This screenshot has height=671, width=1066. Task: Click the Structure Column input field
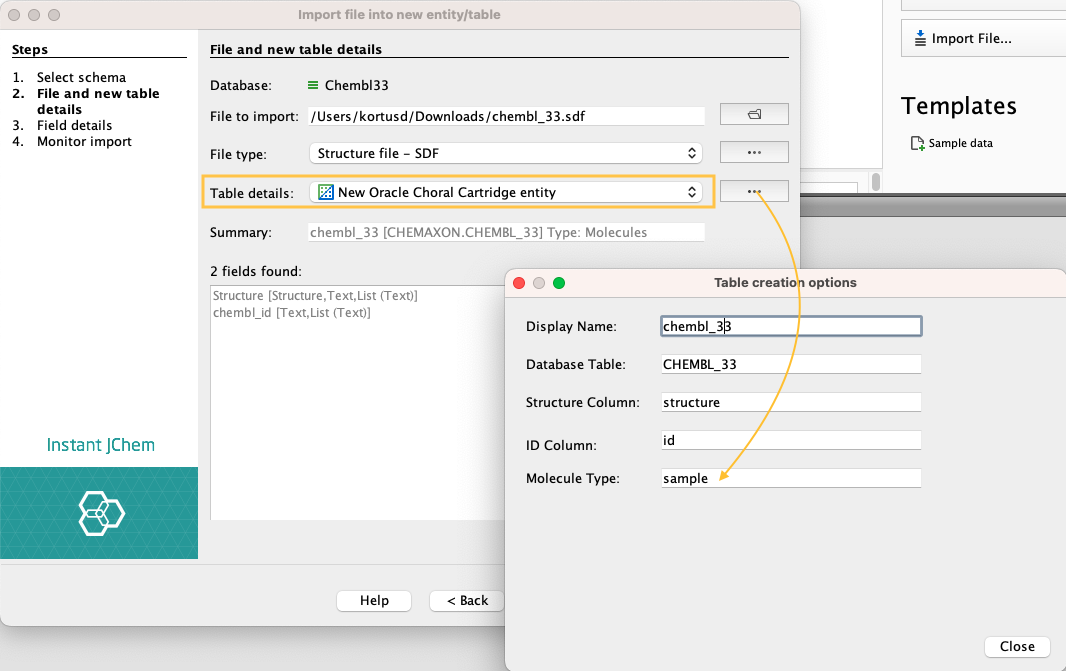789,401
